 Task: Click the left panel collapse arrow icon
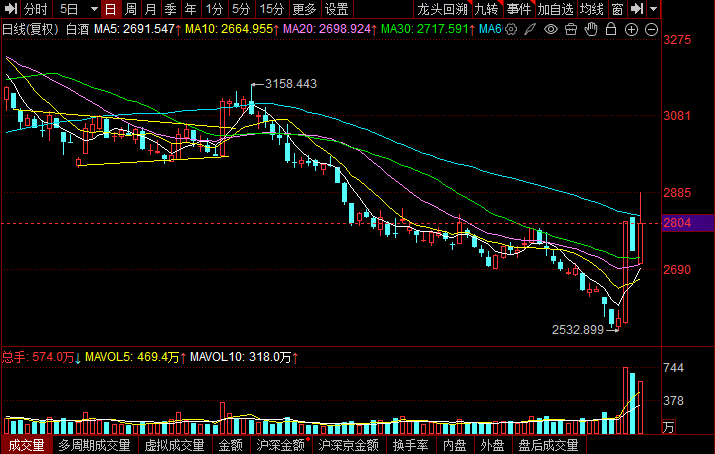(x=10, y=9)
